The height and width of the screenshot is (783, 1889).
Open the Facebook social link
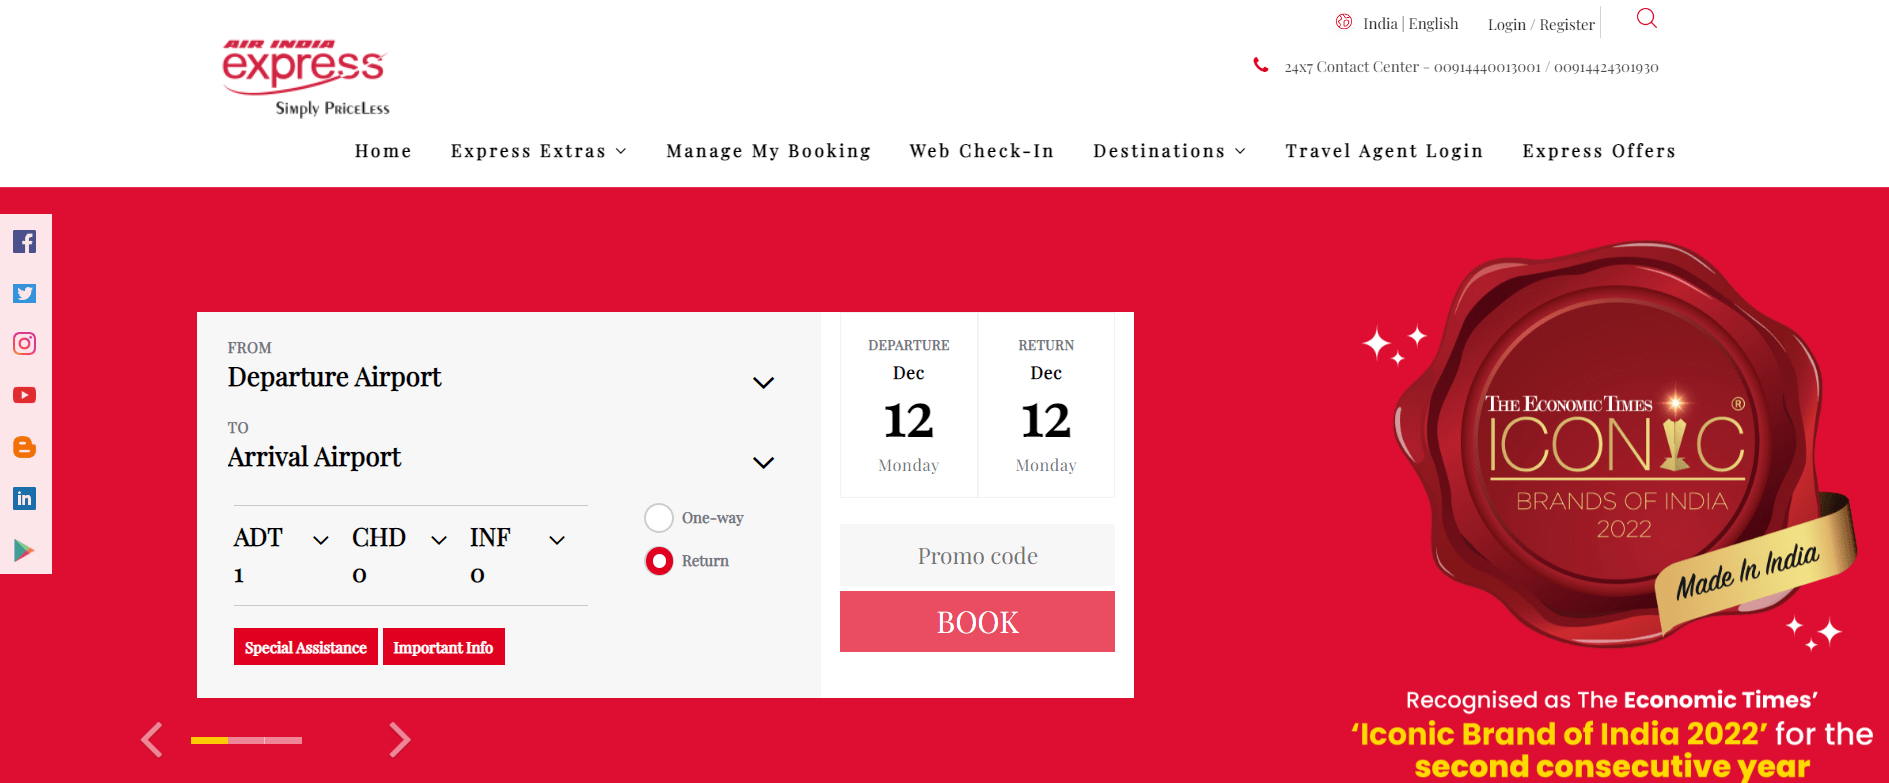25,242
